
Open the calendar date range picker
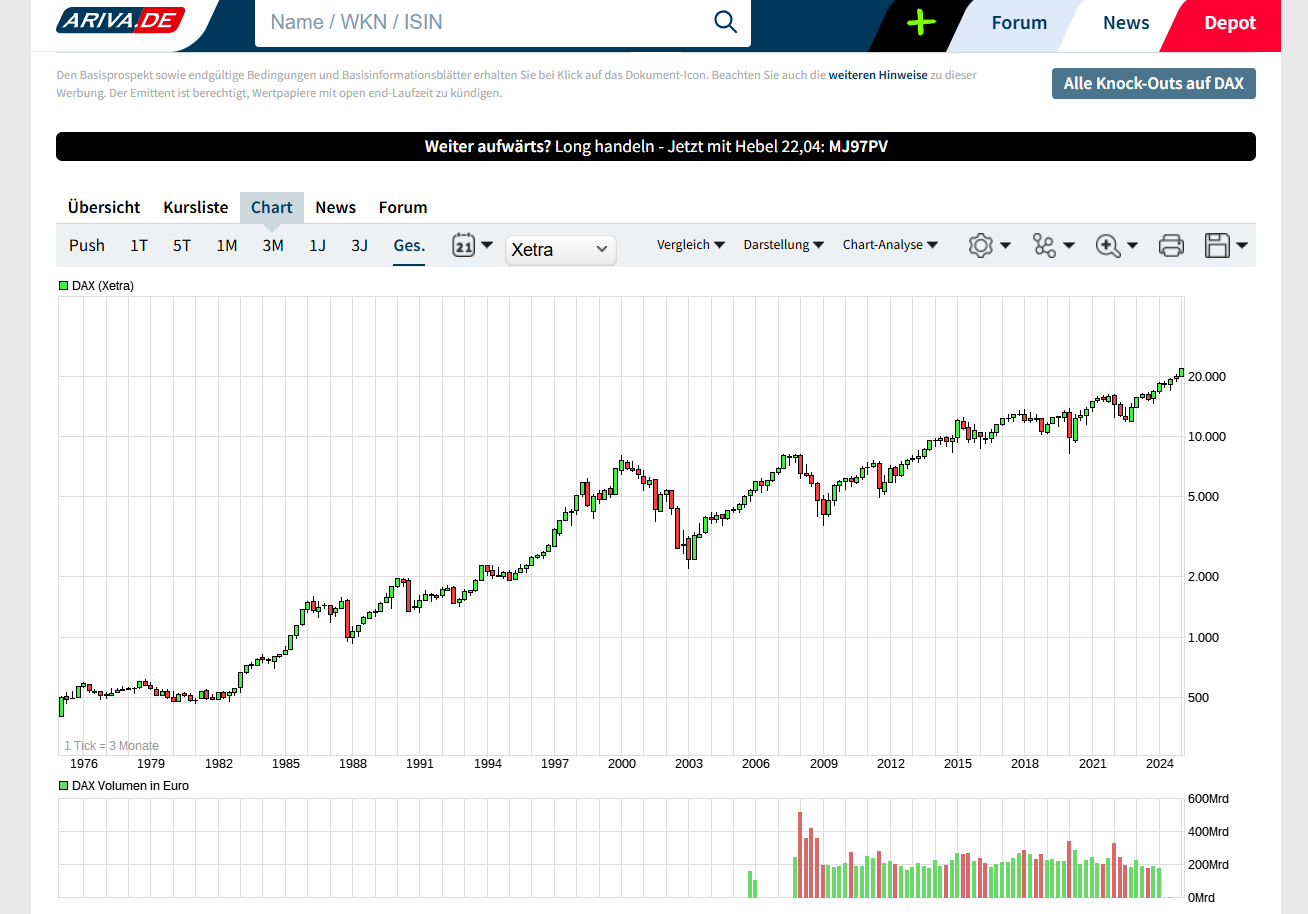[x=473, y=245]
